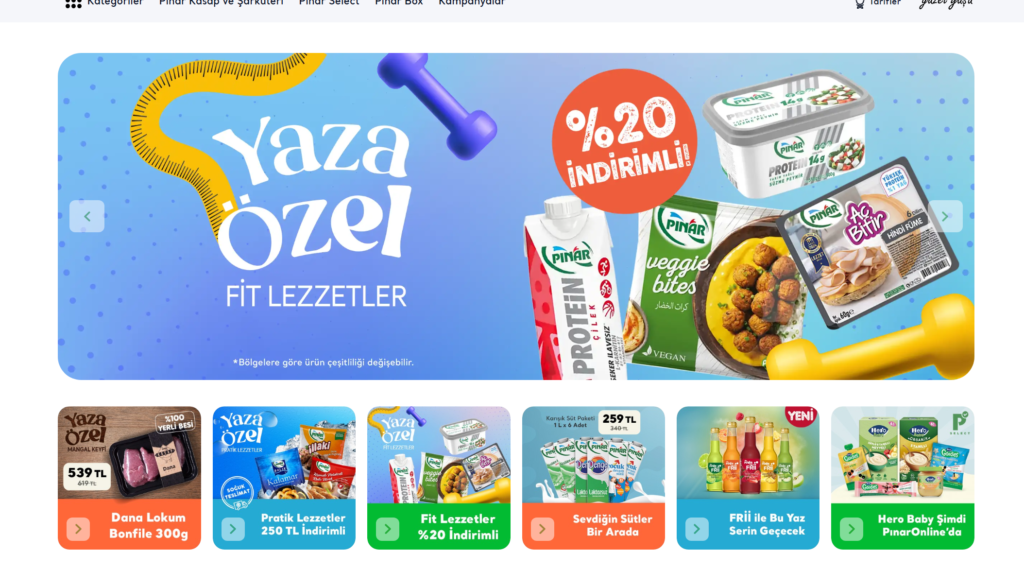
Task: Click arrow icon on Pratik Lezzetler card
Action: pyautogui.click(x=233, y=528)
